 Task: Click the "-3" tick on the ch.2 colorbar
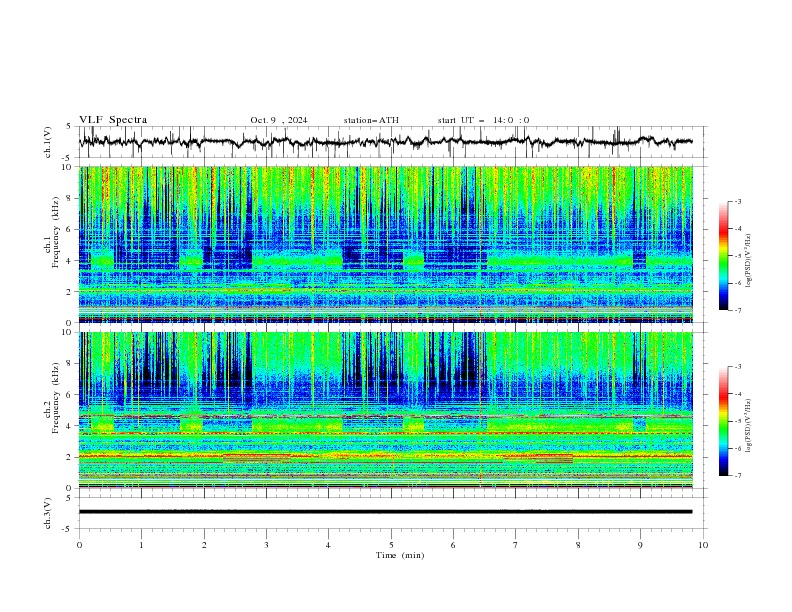(737, 367)
